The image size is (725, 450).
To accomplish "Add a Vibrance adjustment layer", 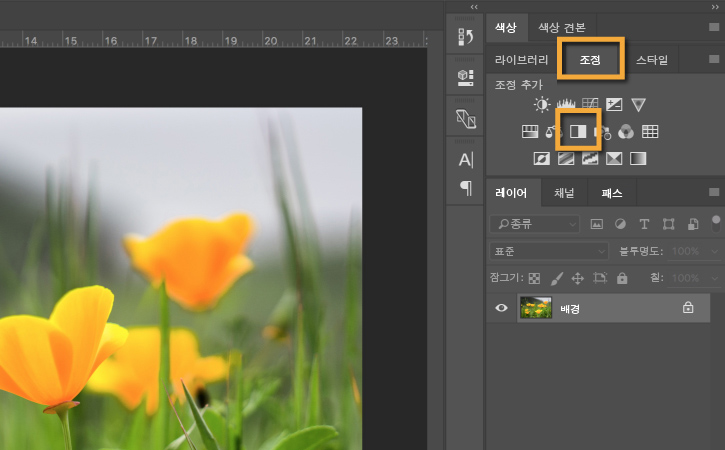I will (639, 105).
